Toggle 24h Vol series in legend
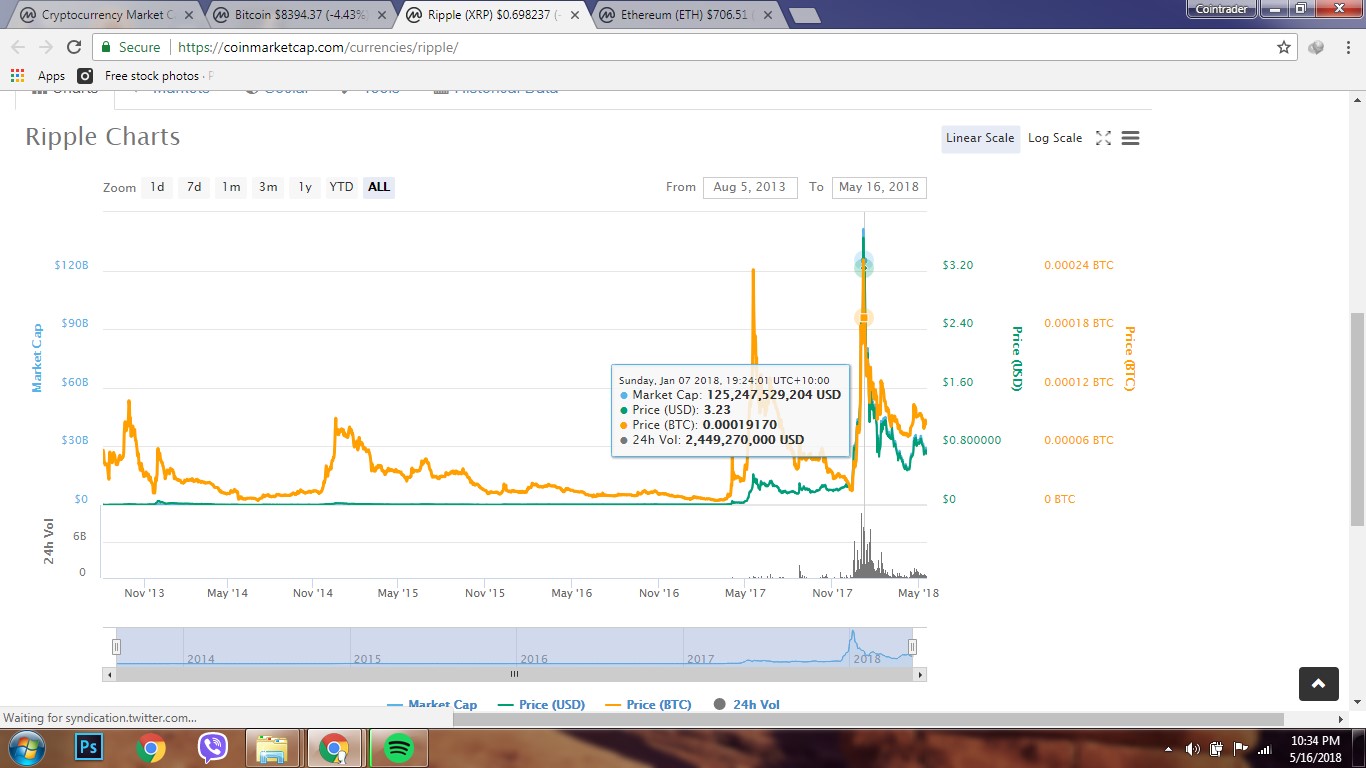1366x768 pixels. point(746,704)
